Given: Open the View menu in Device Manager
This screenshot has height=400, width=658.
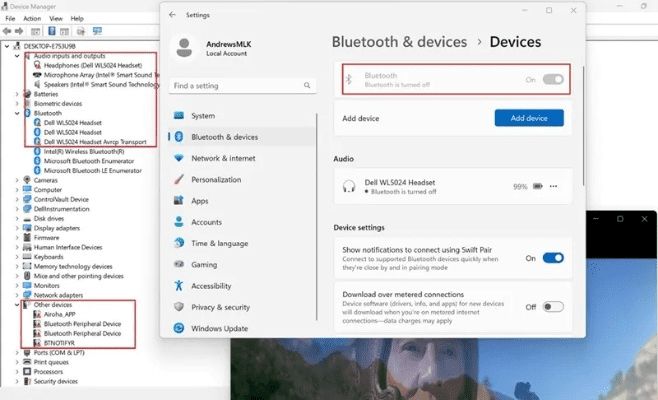Looking at the screenshot, I should click(55, 18).
